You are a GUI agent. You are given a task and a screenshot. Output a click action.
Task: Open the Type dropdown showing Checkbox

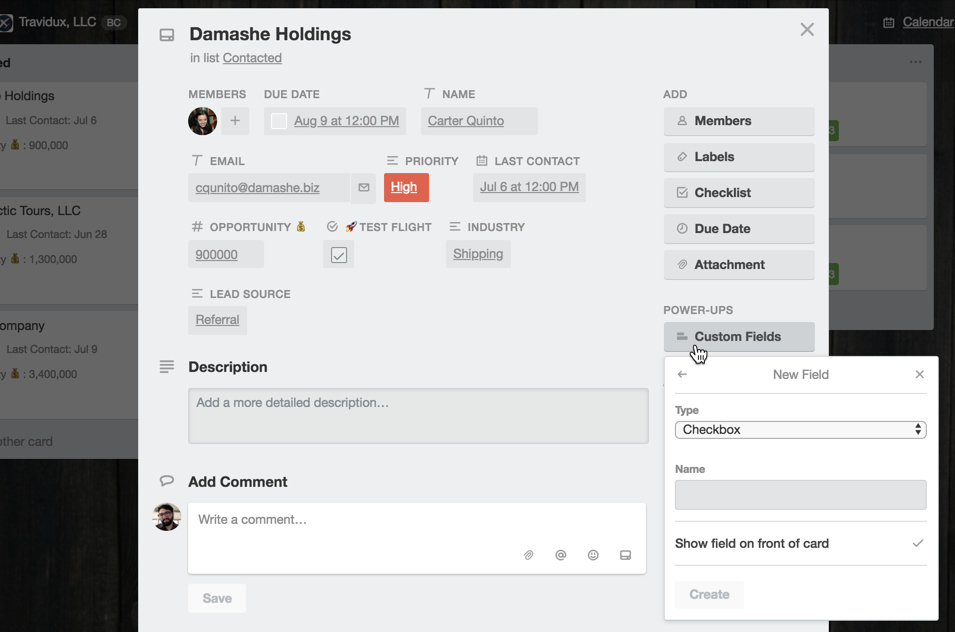800,429
